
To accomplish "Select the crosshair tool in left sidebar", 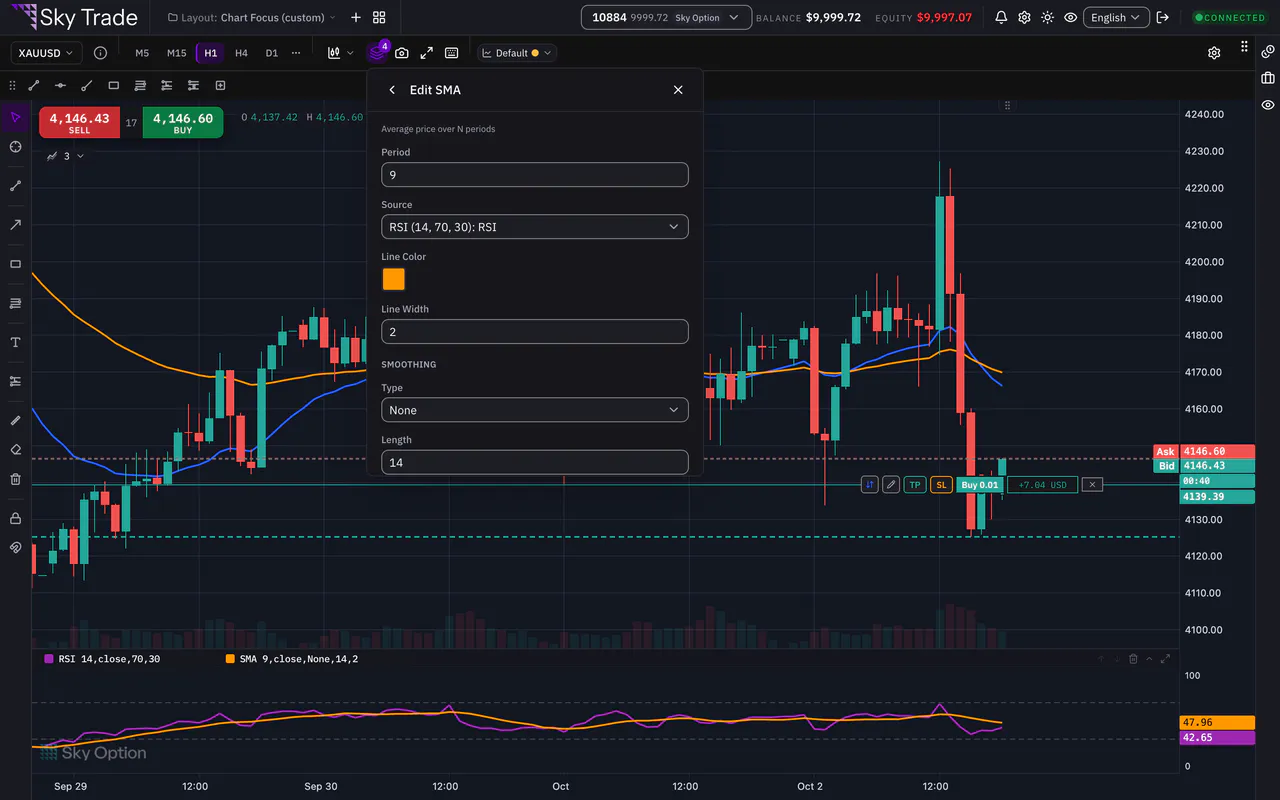I will tap(15, 147).
